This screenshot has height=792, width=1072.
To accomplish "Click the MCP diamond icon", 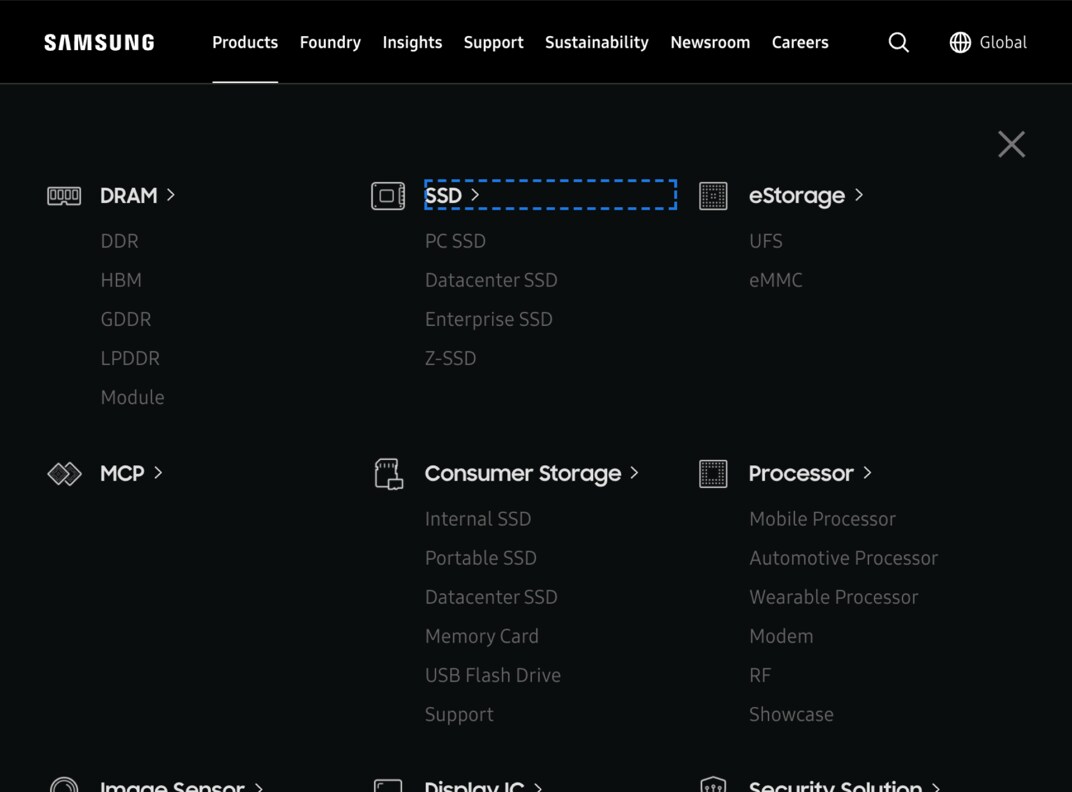I will coord(64,473).
